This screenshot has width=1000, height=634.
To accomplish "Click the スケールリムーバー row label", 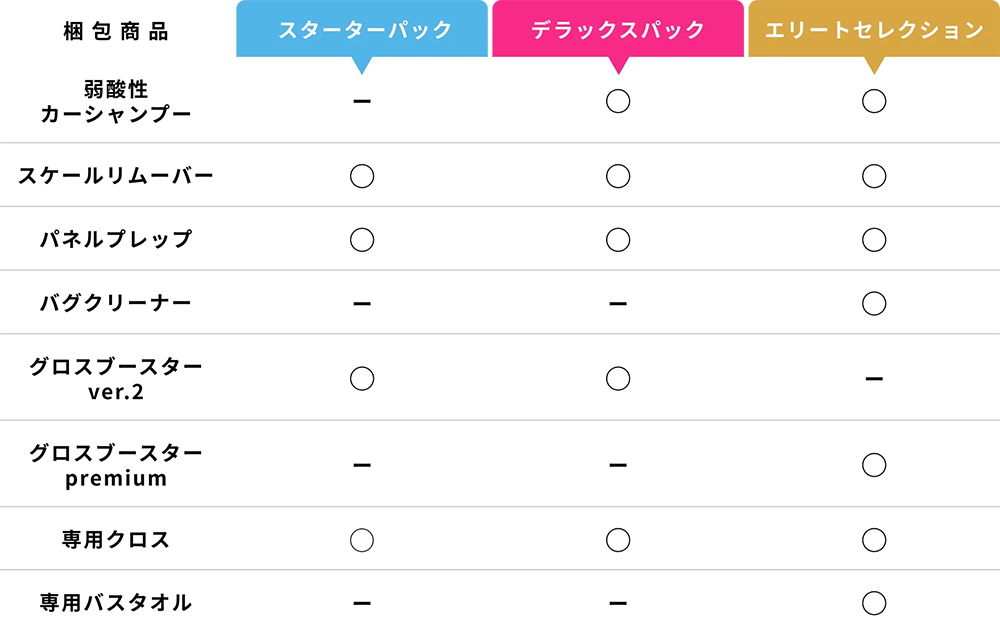I will point(115,175).
